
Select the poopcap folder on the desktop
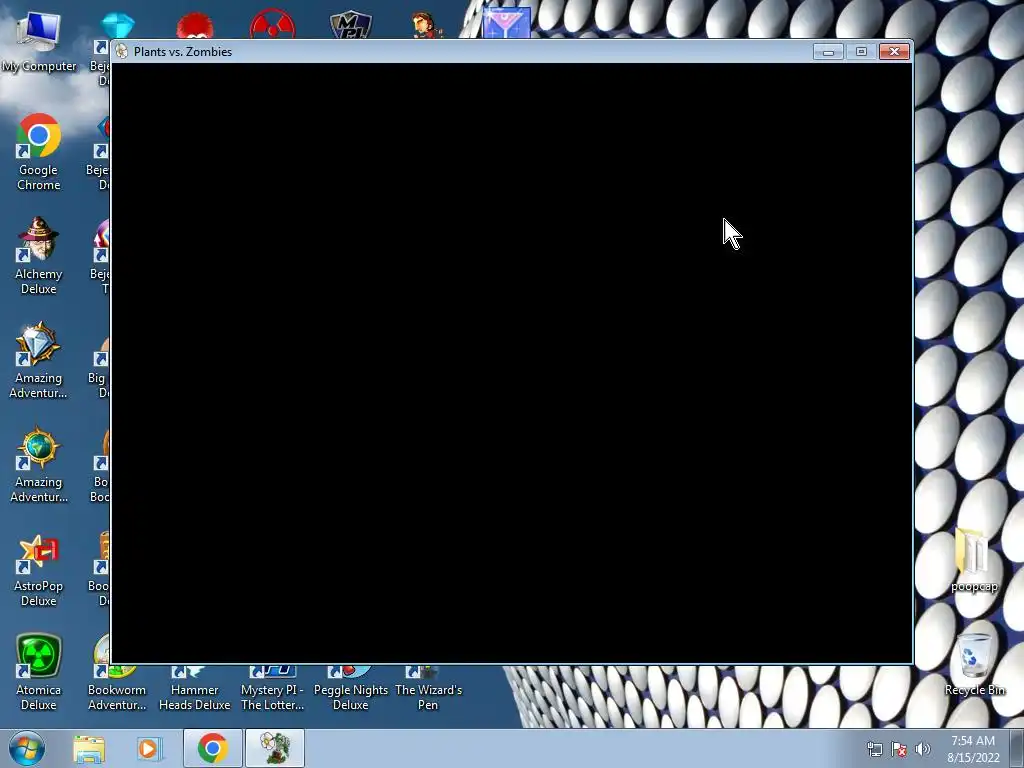point(974,562)
